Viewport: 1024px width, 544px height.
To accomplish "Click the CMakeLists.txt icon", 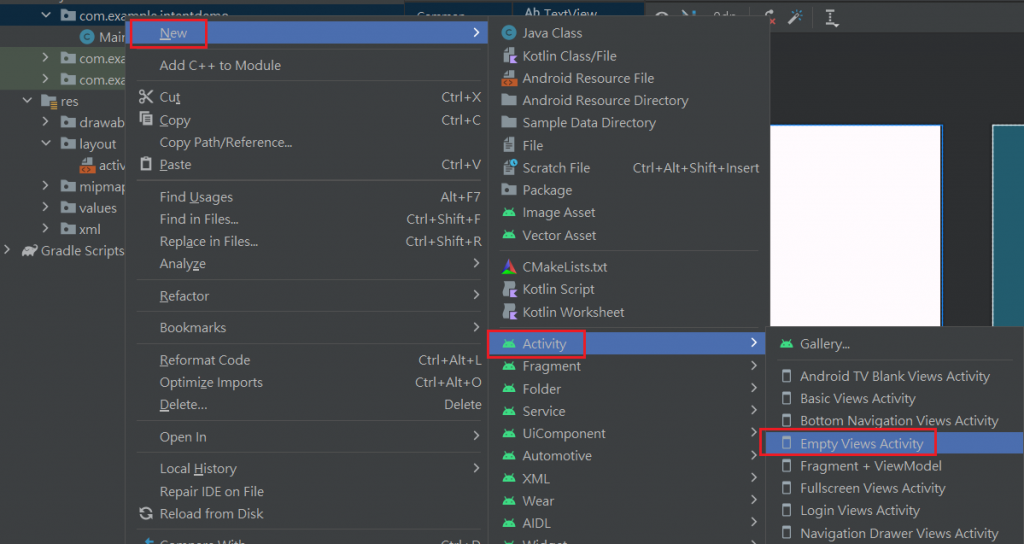I will click(x=509, y=266).
